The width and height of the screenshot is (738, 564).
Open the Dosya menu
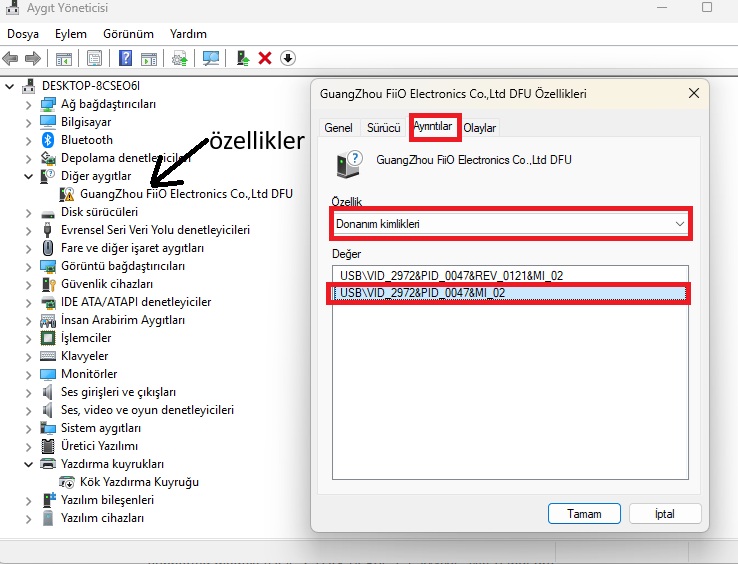(23, 34)
